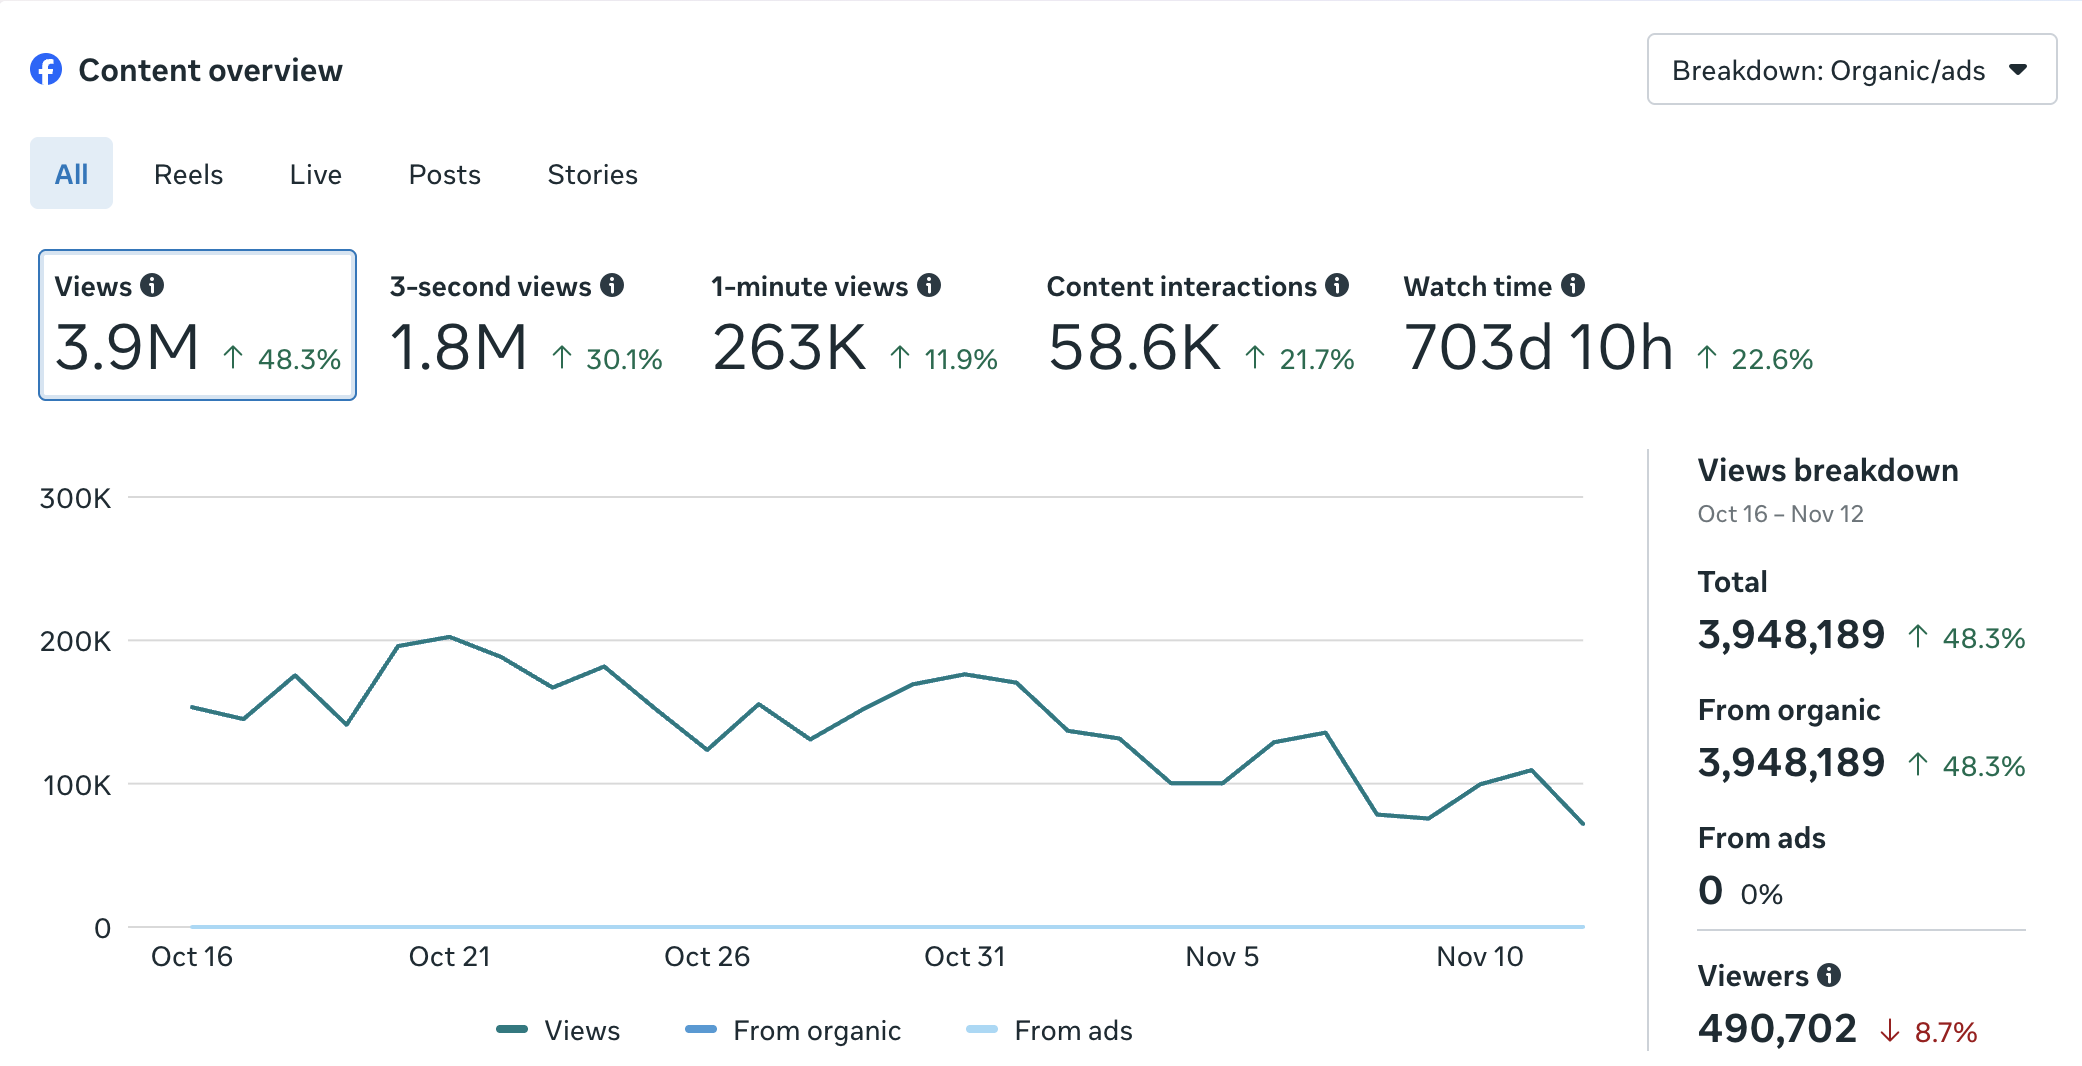Click the Oct 21 peak chart point
The width and height of the screenshot is (2082, 1066).
click(x=449, y=636)
